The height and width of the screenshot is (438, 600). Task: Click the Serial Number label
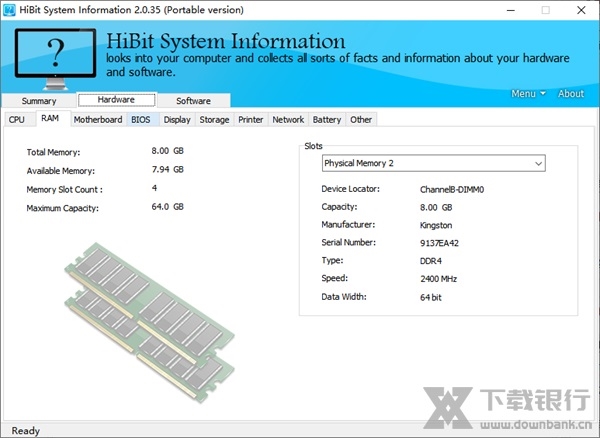[x=349, y=243]
